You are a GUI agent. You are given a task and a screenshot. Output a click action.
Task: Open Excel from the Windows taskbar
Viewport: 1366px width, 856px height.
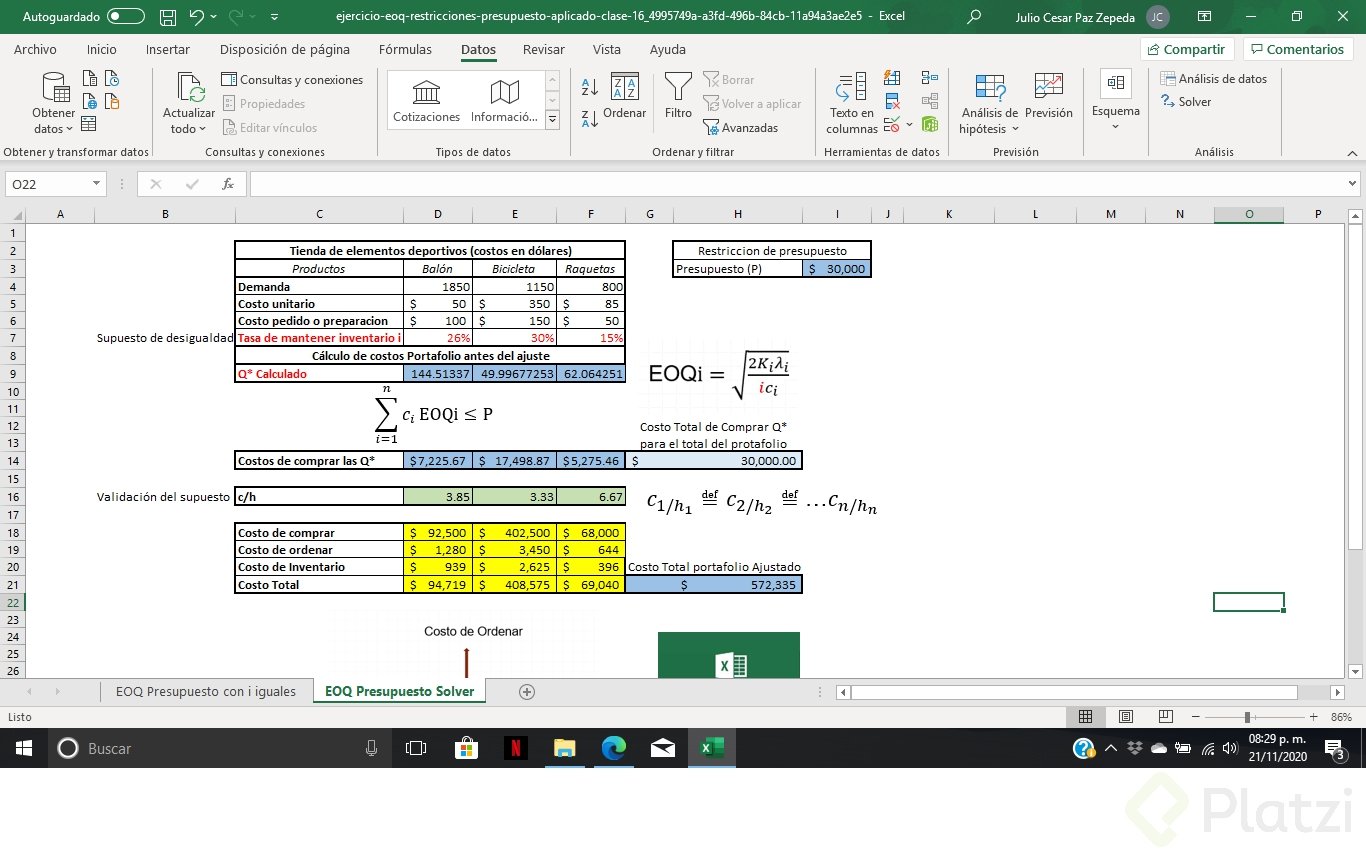711,748
